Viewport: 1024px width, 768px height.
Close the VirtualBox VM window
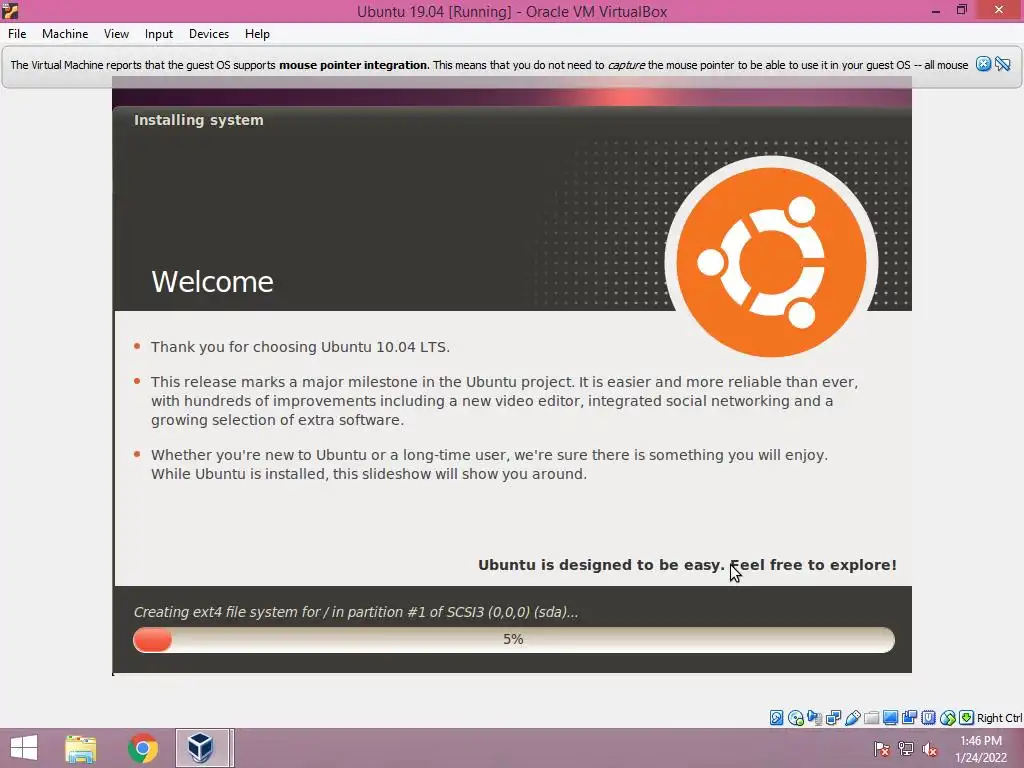pyautogui.click(x=999, y=10)
